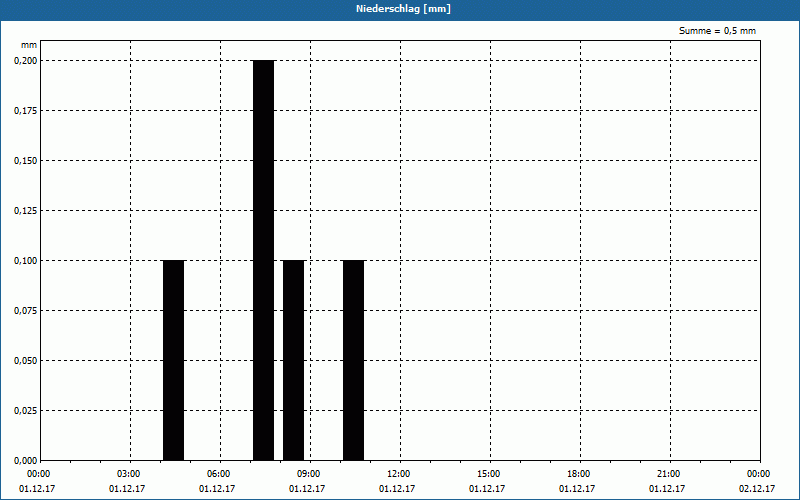Click the mm unit label above y-axis
This screenshot has width=800, height=500.
[x=29, y=45]
